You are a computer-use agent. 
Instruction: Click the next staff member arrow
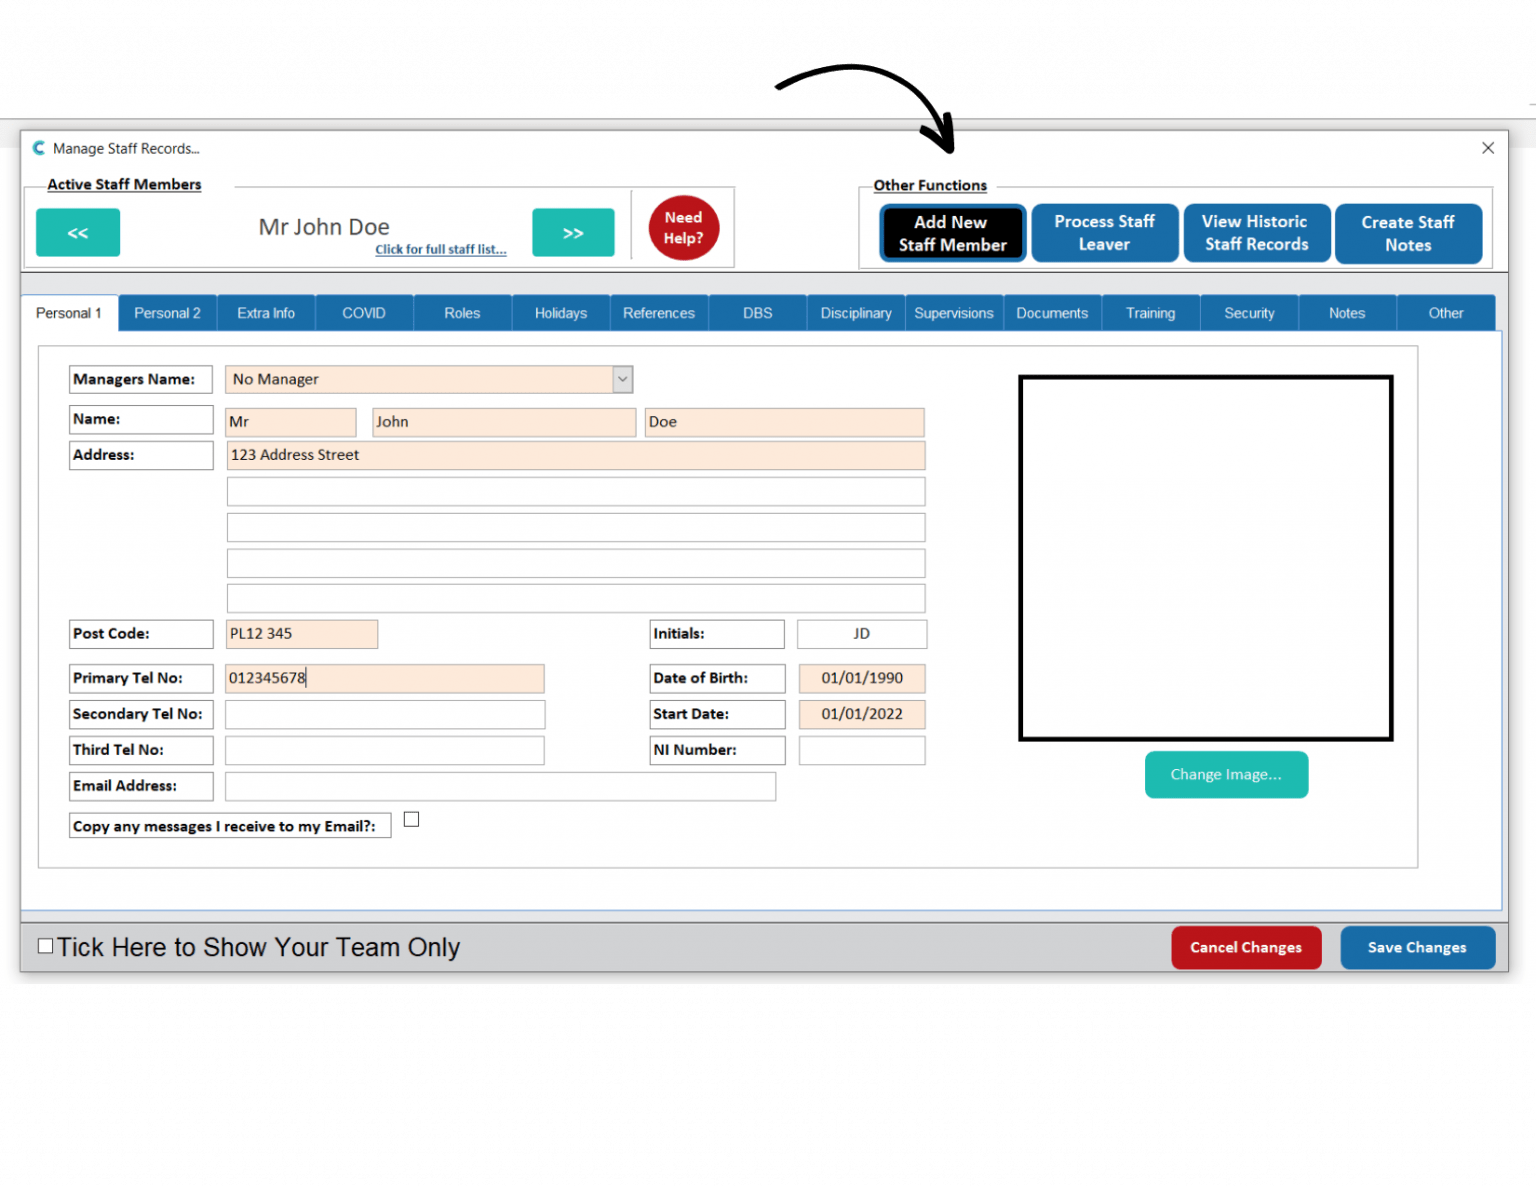click(573, 232)
